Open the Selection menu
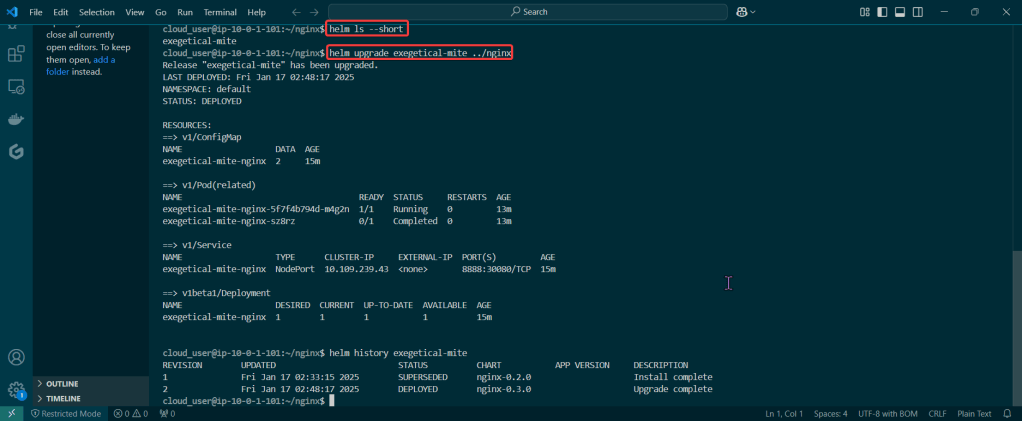Screen dimensions: 1022x421 coord(97,12)
